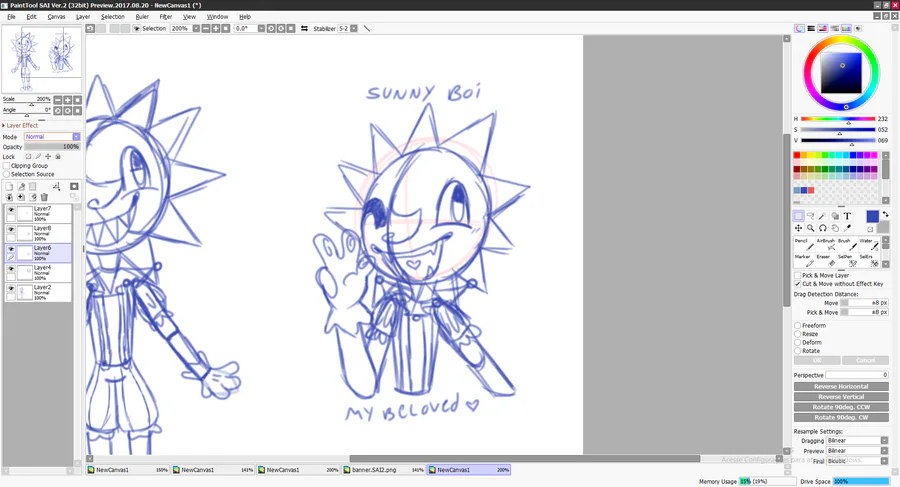Click the Undo arrow in toolbar
The height and width of the screenshot is (487, 900).
pyautogui.click(x=90, y=28)
